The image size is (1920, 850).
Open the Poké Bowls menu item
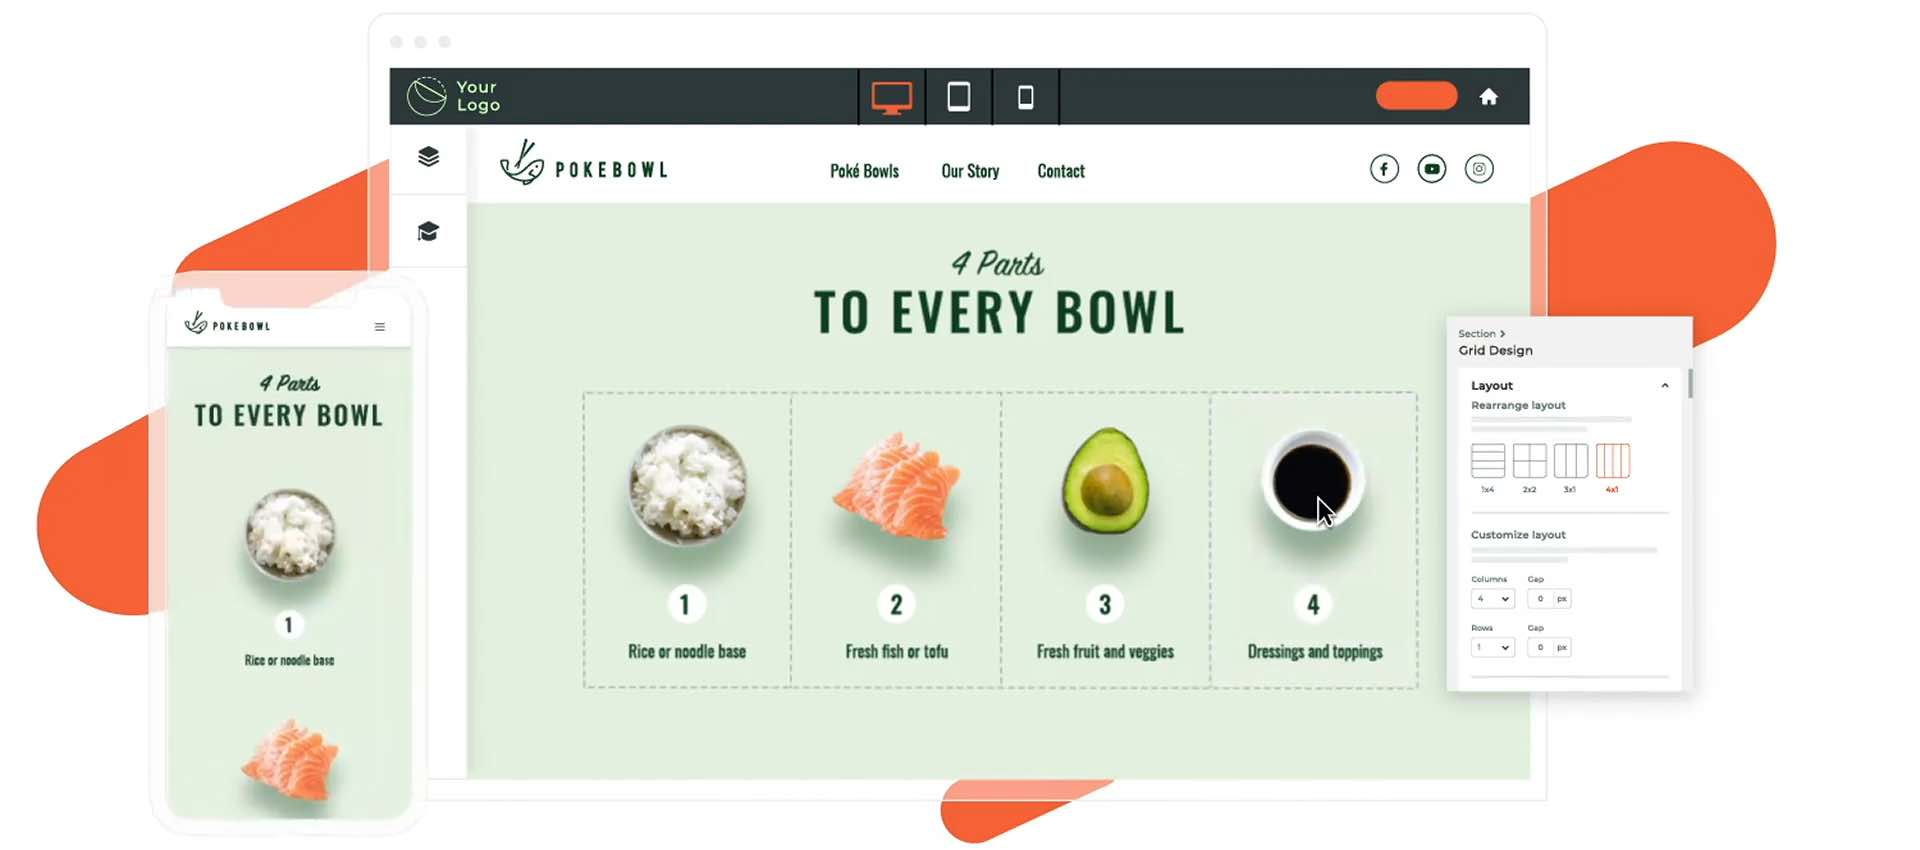864,171
